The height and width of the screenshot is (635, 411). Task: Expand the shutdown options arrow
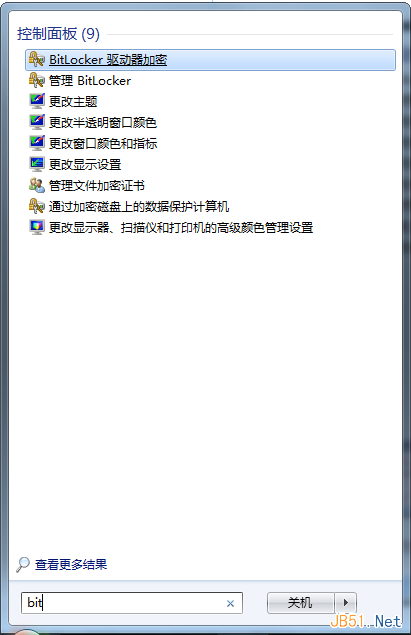(x=345, y=603)
